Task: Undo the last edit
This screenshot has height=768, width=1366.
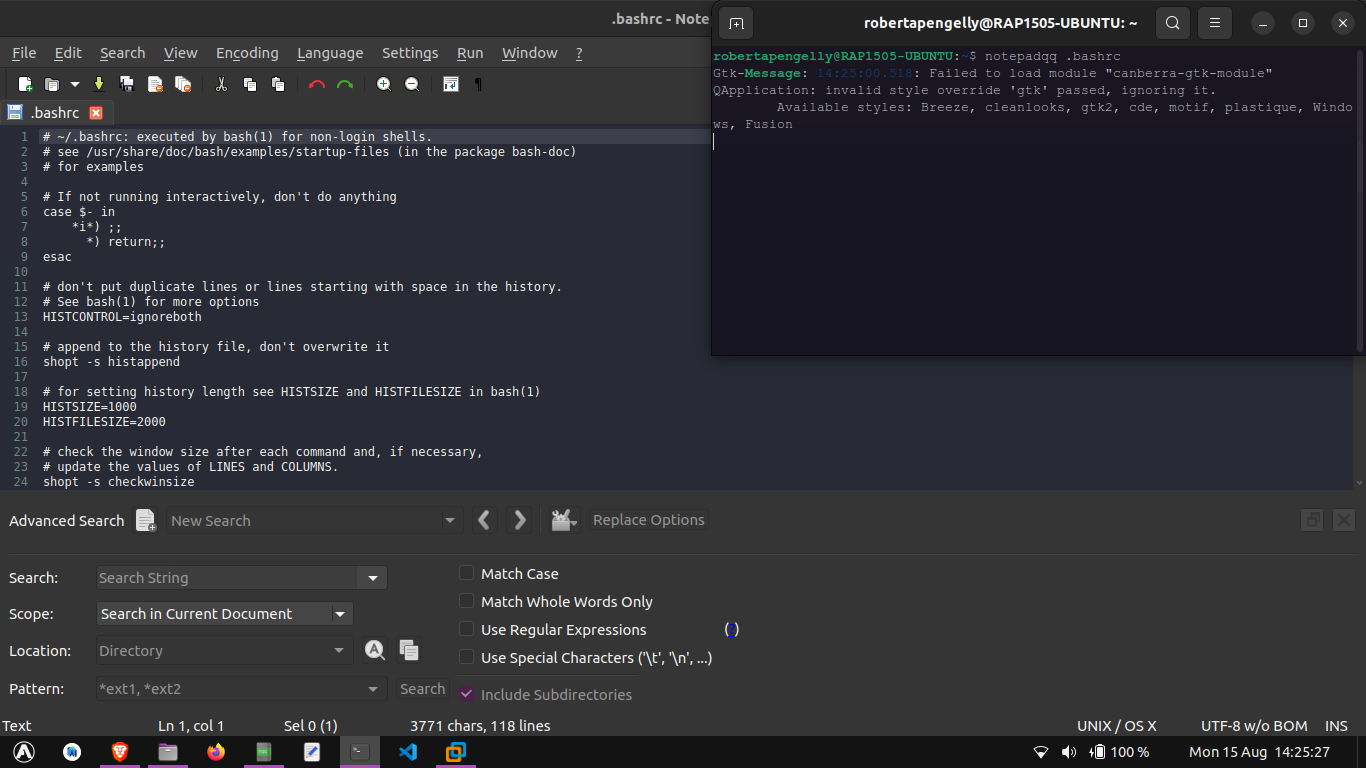Action: click(317, 84)
